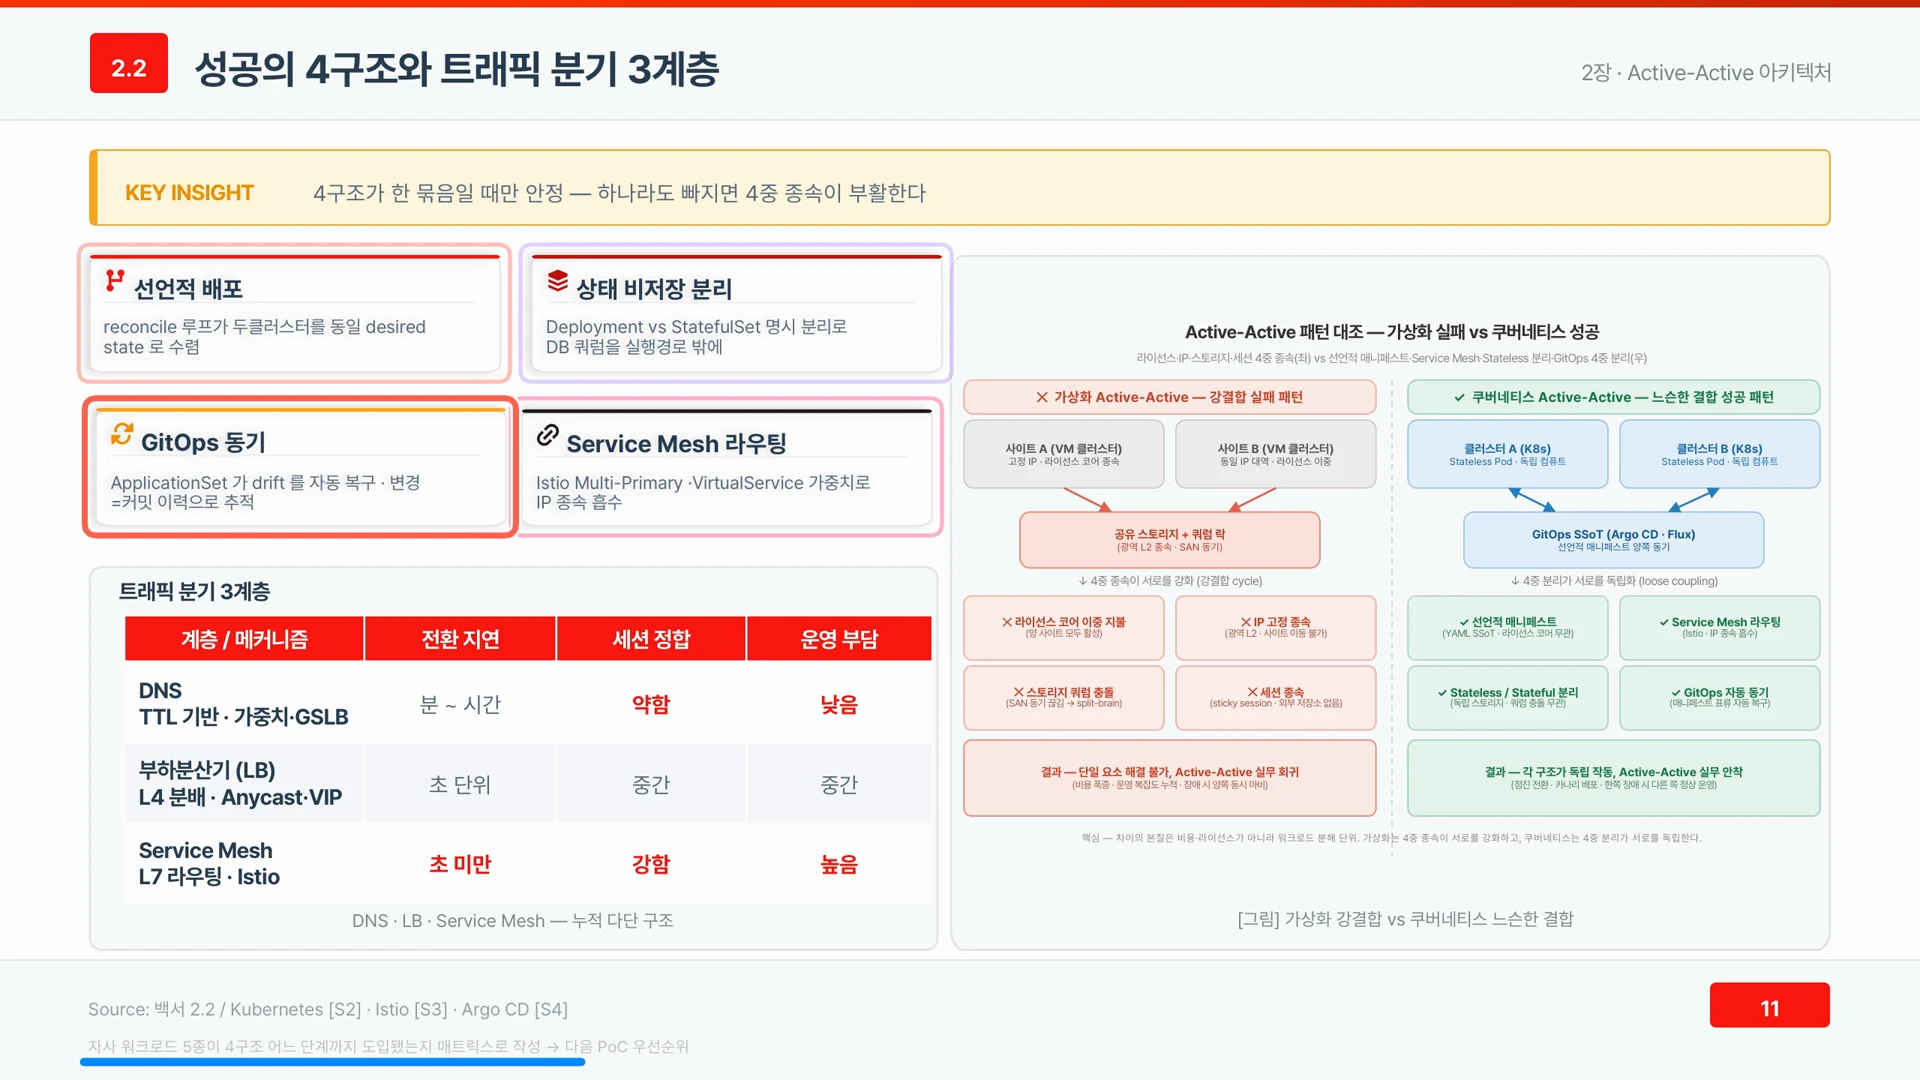Click the 스토리지 쿼럼 충돌 box
The image size is (1920, 1080).
point(1063,698)
